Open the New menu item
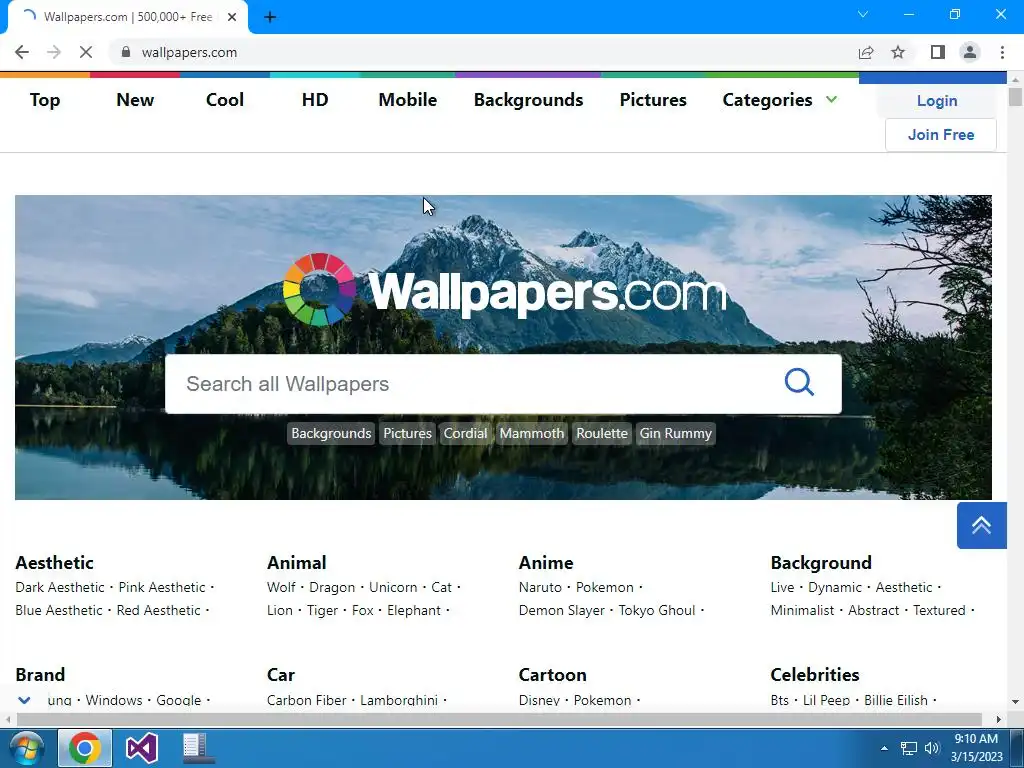 click(x=135, y=100)
